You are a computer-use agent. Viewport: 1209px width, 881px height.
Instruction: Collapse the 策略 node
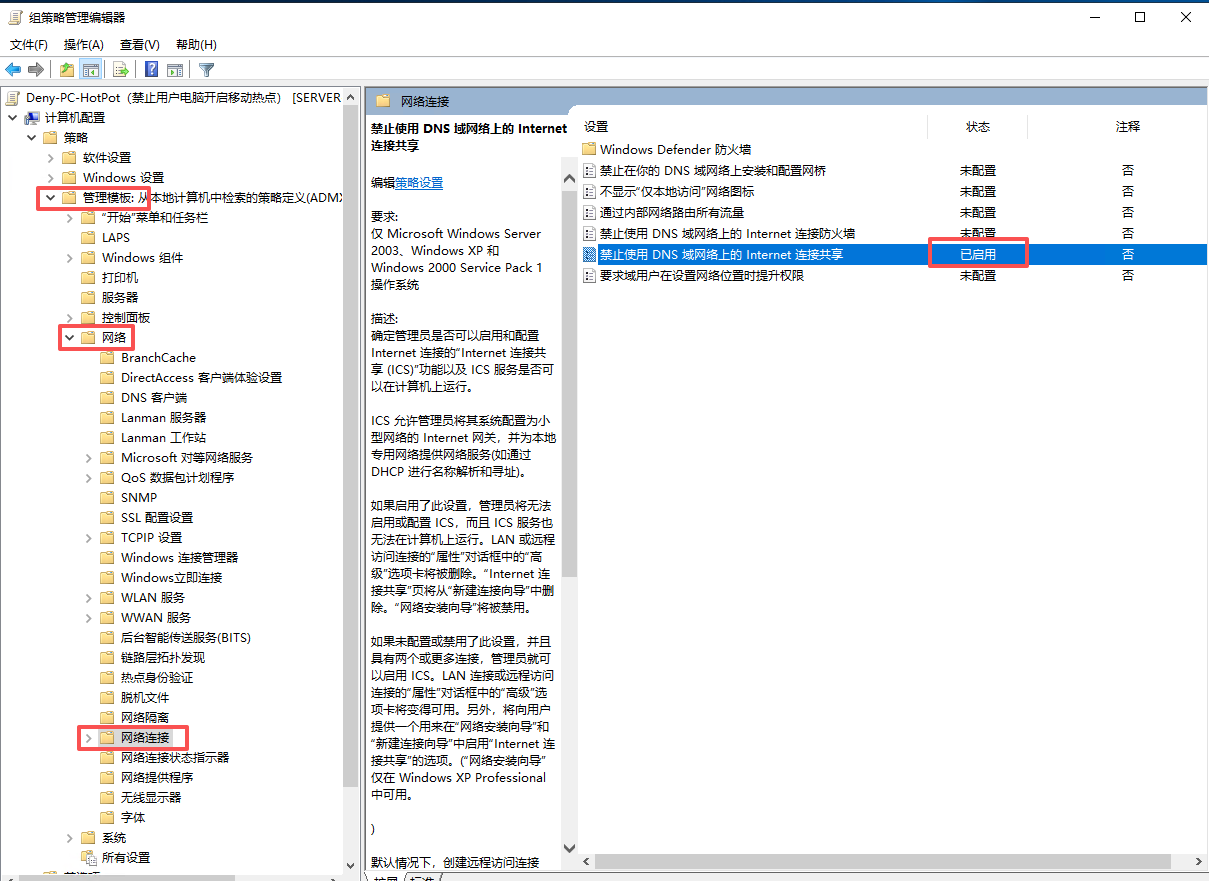click(x=31, y=137)
